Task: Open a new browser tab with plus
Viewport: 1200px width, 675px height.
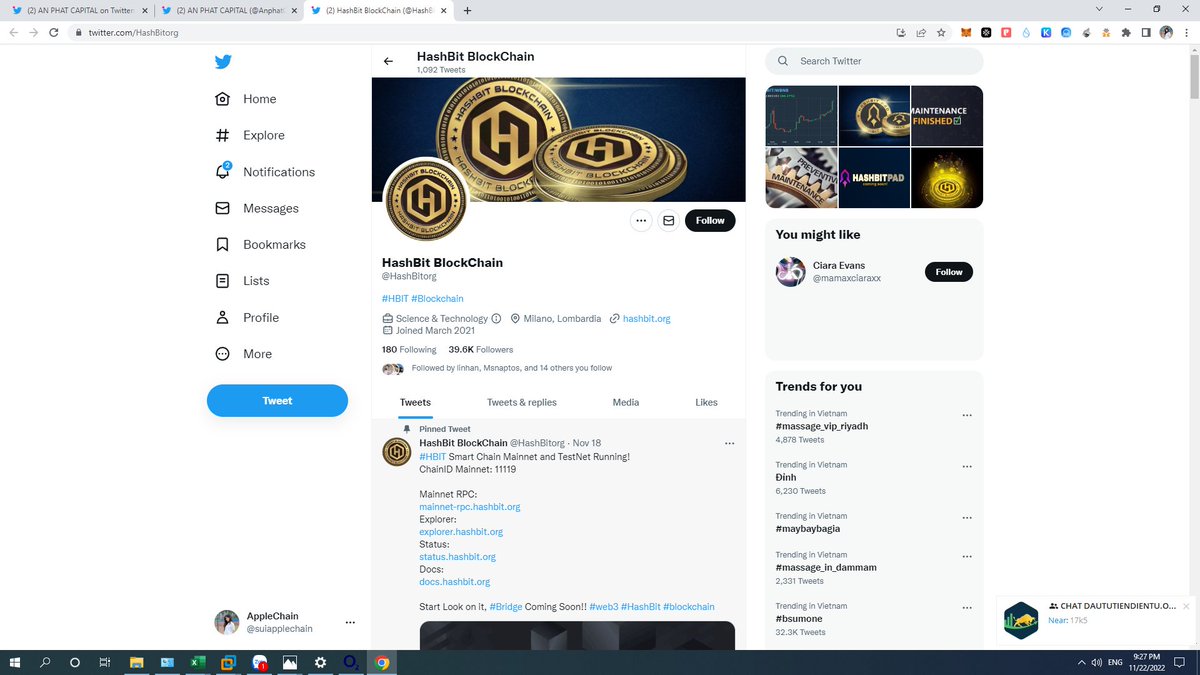Action: pyautogui.click(x=468, y=10)
